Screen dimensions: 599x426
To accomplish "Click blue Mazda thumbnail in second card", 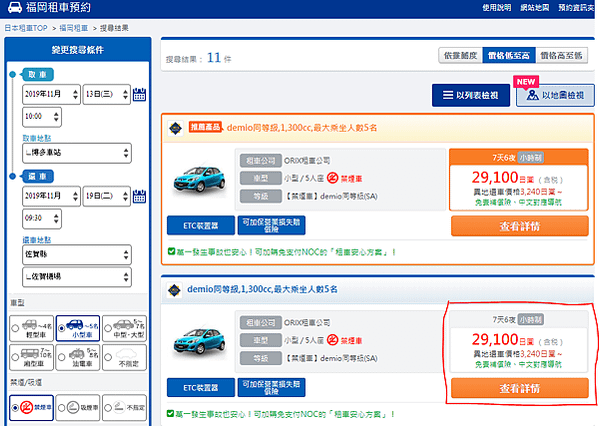I will coord(199,341).
